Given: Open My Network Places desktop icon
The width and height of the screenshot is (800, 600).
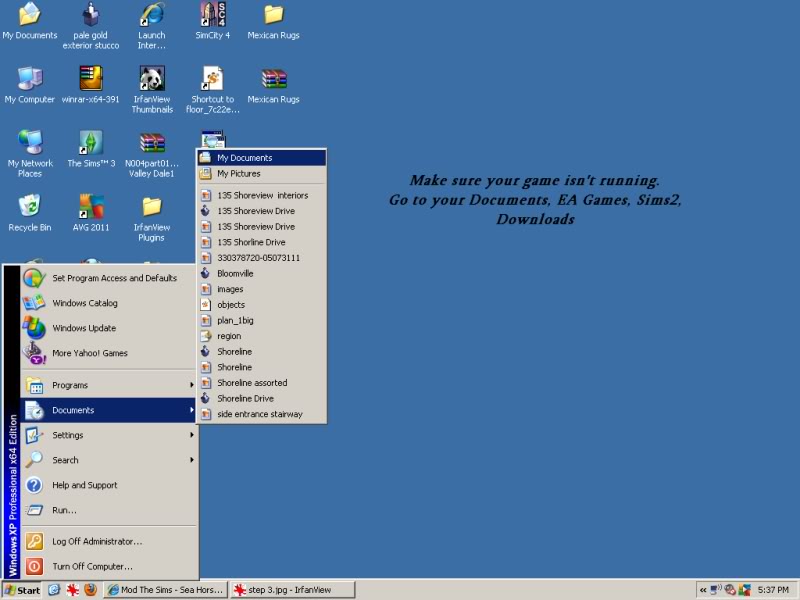Looking at the screenshot, I should pyautogui.click(x=30, y=154).
